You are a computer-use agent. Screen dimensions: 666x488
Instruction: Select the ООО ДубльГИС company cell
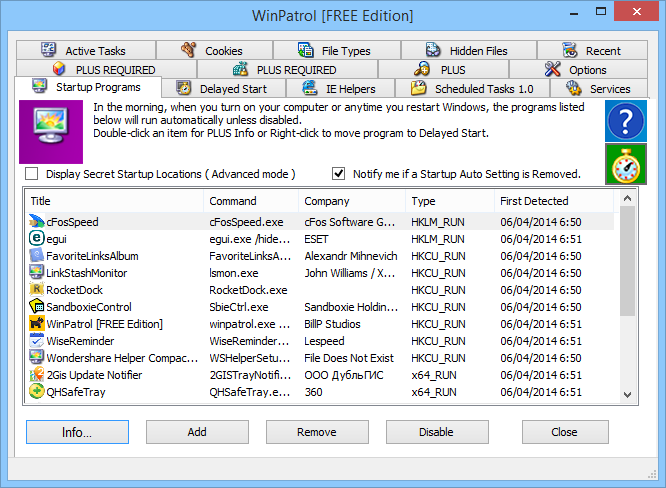(344, 375)
